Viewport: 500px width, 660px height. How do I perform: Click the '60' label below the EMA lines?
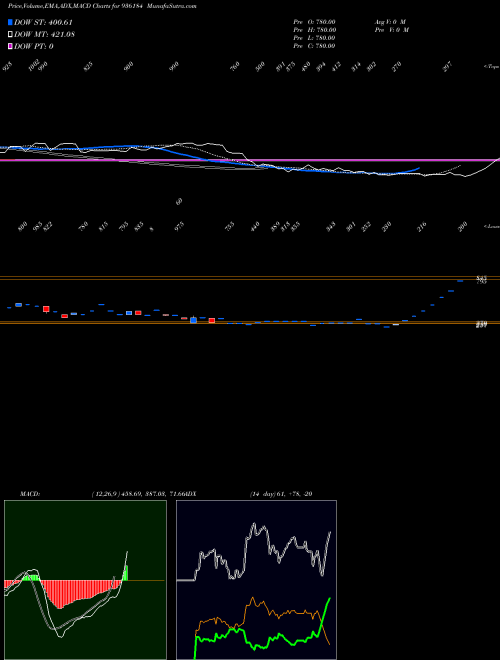click(x=179, y=202)
